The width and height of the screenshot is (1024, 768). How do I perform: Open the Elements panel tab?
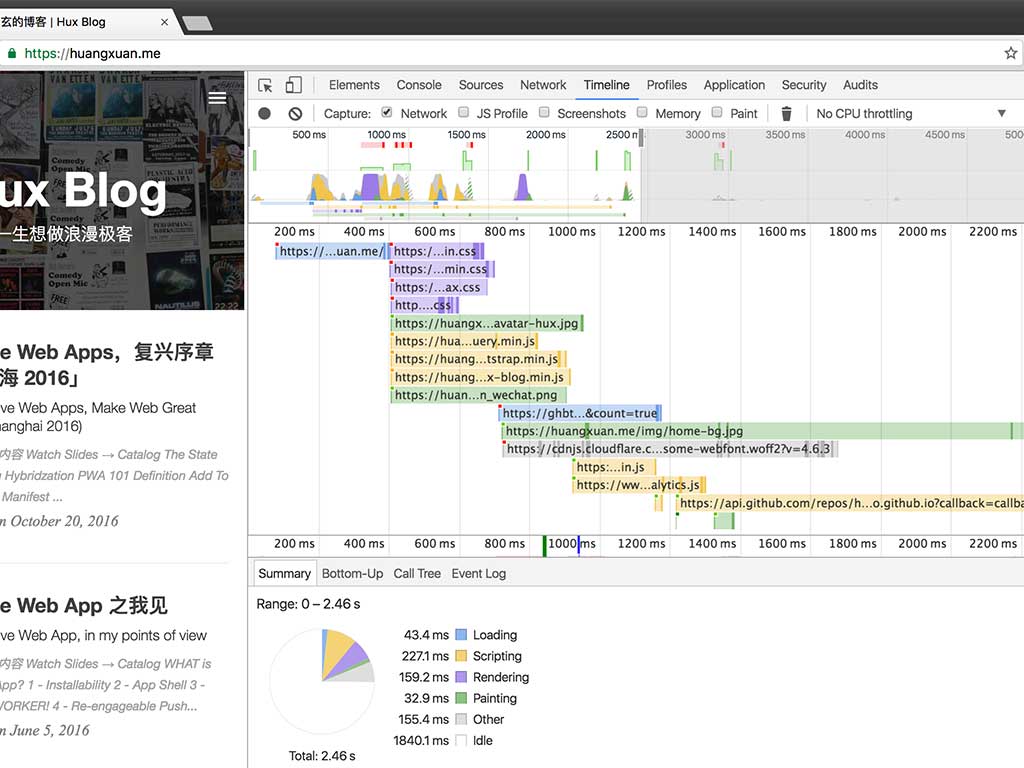[x=354, y=85]
